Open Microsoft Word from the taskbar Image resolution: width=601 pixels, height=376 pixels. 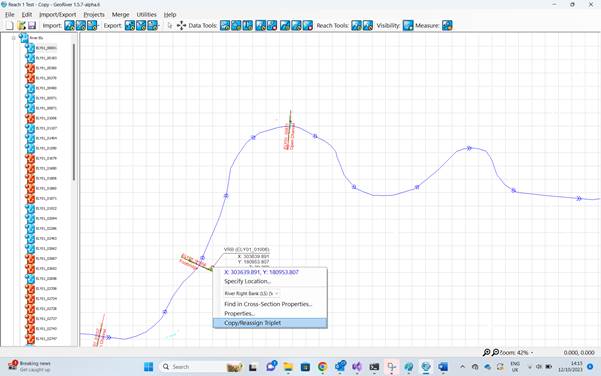[443, 367]
